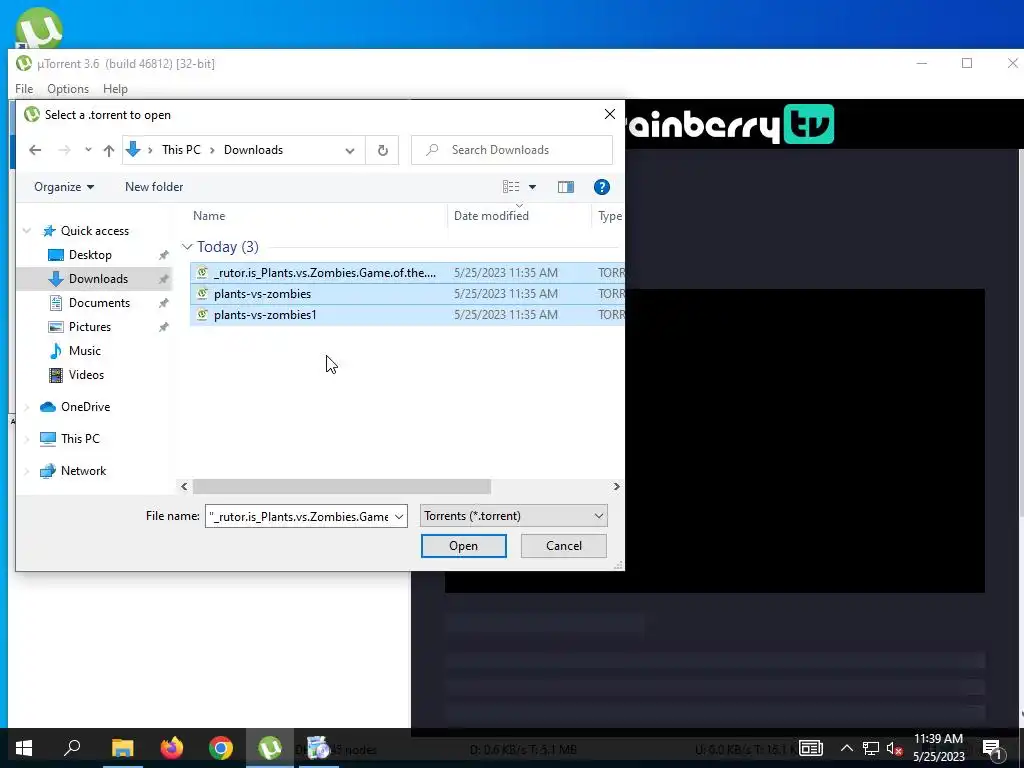Image resolution: width=1024 pixels, height=768 pixels.
Task: Click the Search Downloads field
Action: [x=511, y=150]
